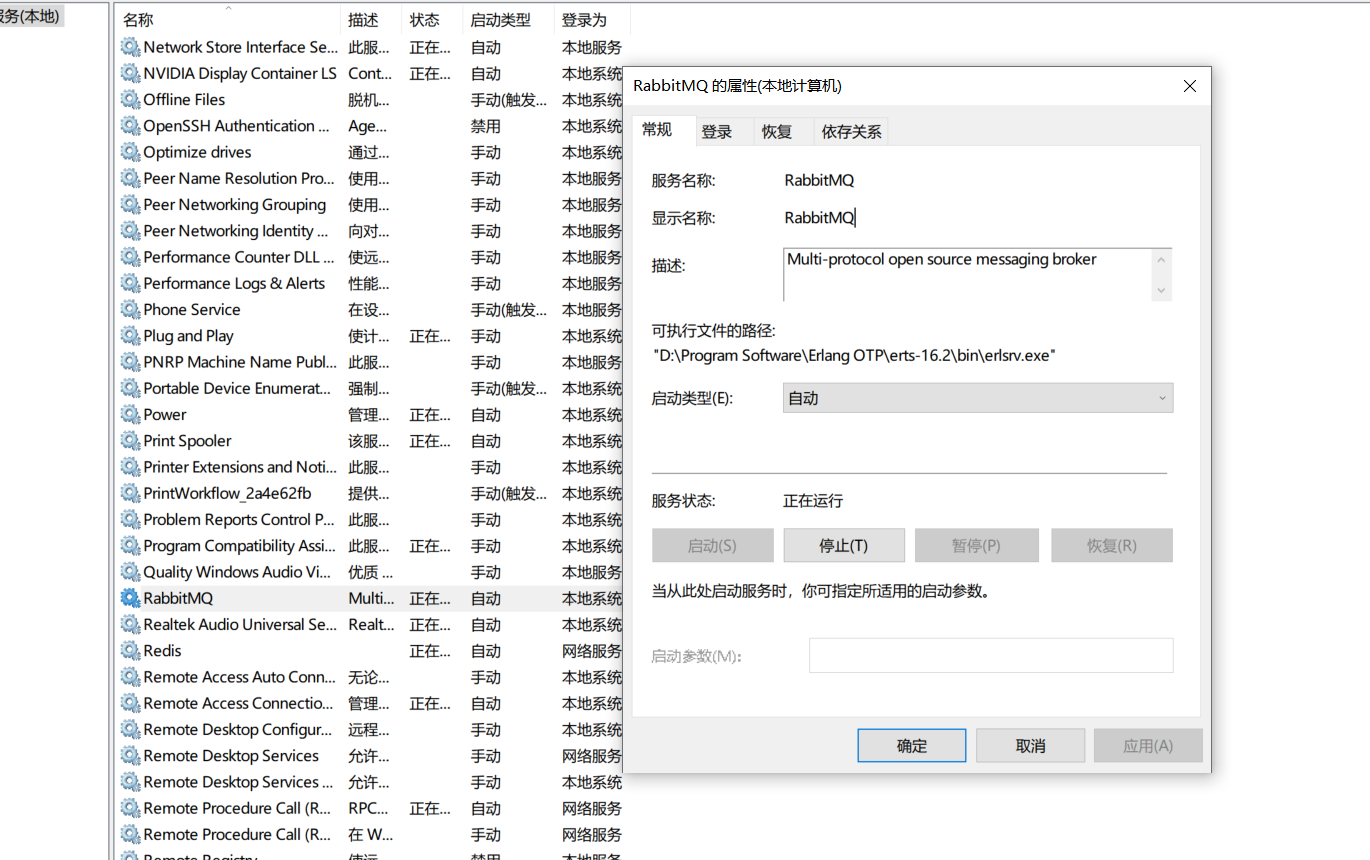Click the description box scroll down arrow
1370x860 pixels.
point(1161,290)
